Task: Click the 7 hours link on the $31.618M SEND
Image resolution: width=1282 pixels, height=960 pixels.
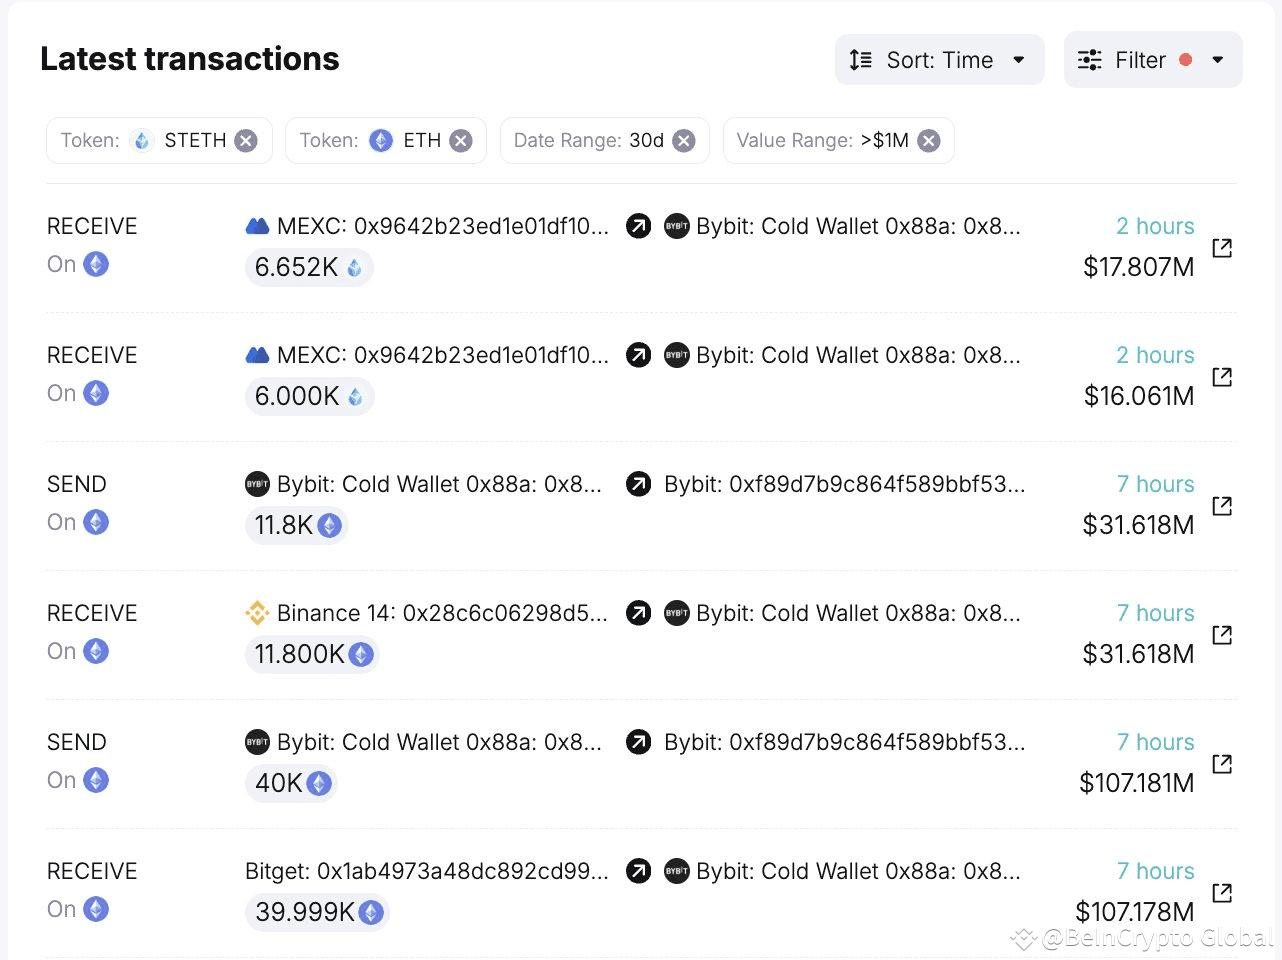Action: (x=1156, y=484)
